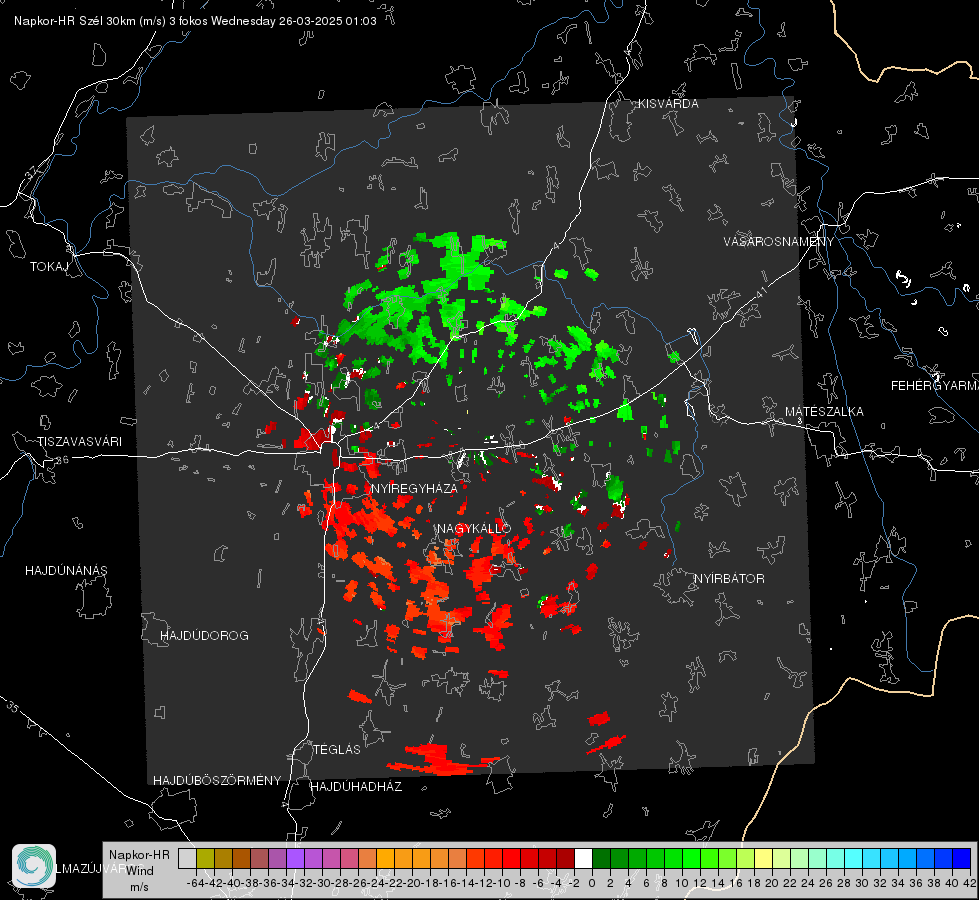The width and height of the screenshot is (979, 900).
Task: Select the pale yellow swatch between 18 and 20
Action: [763, 858]
